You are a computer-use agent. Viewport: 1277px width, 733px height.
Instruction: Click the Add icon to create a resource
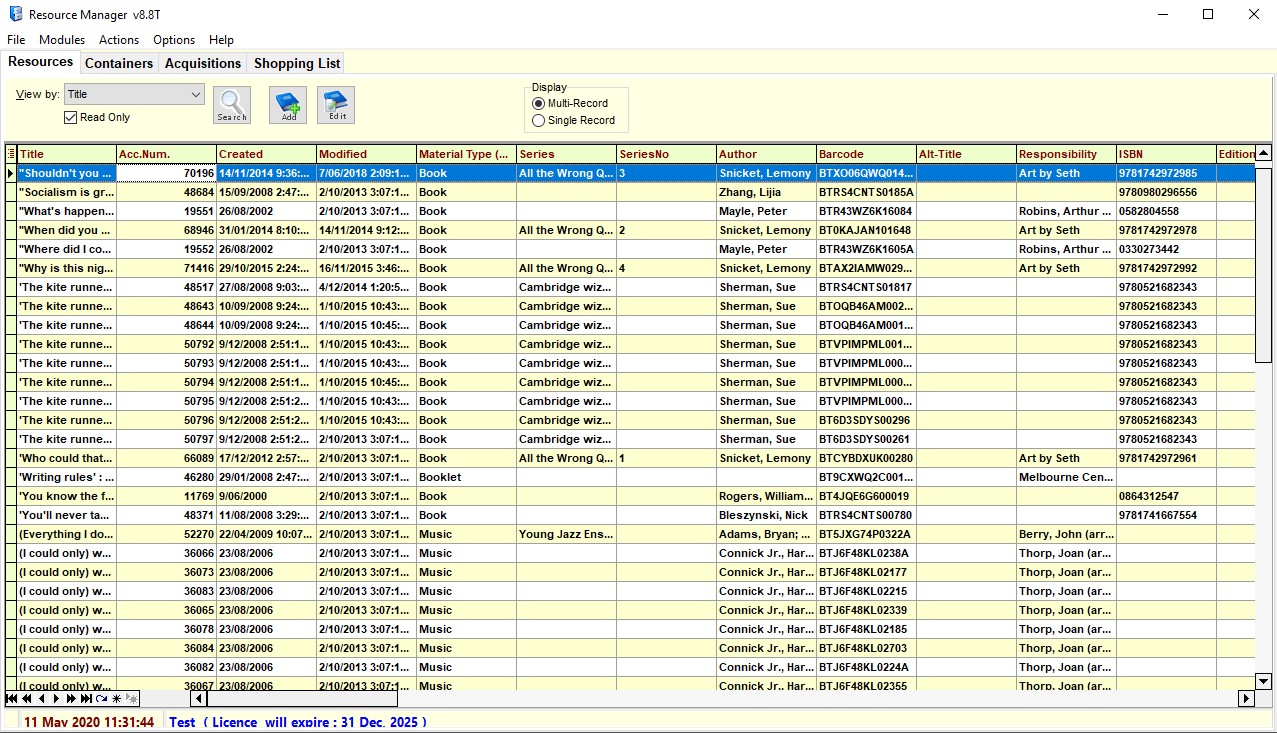[288, 104]
